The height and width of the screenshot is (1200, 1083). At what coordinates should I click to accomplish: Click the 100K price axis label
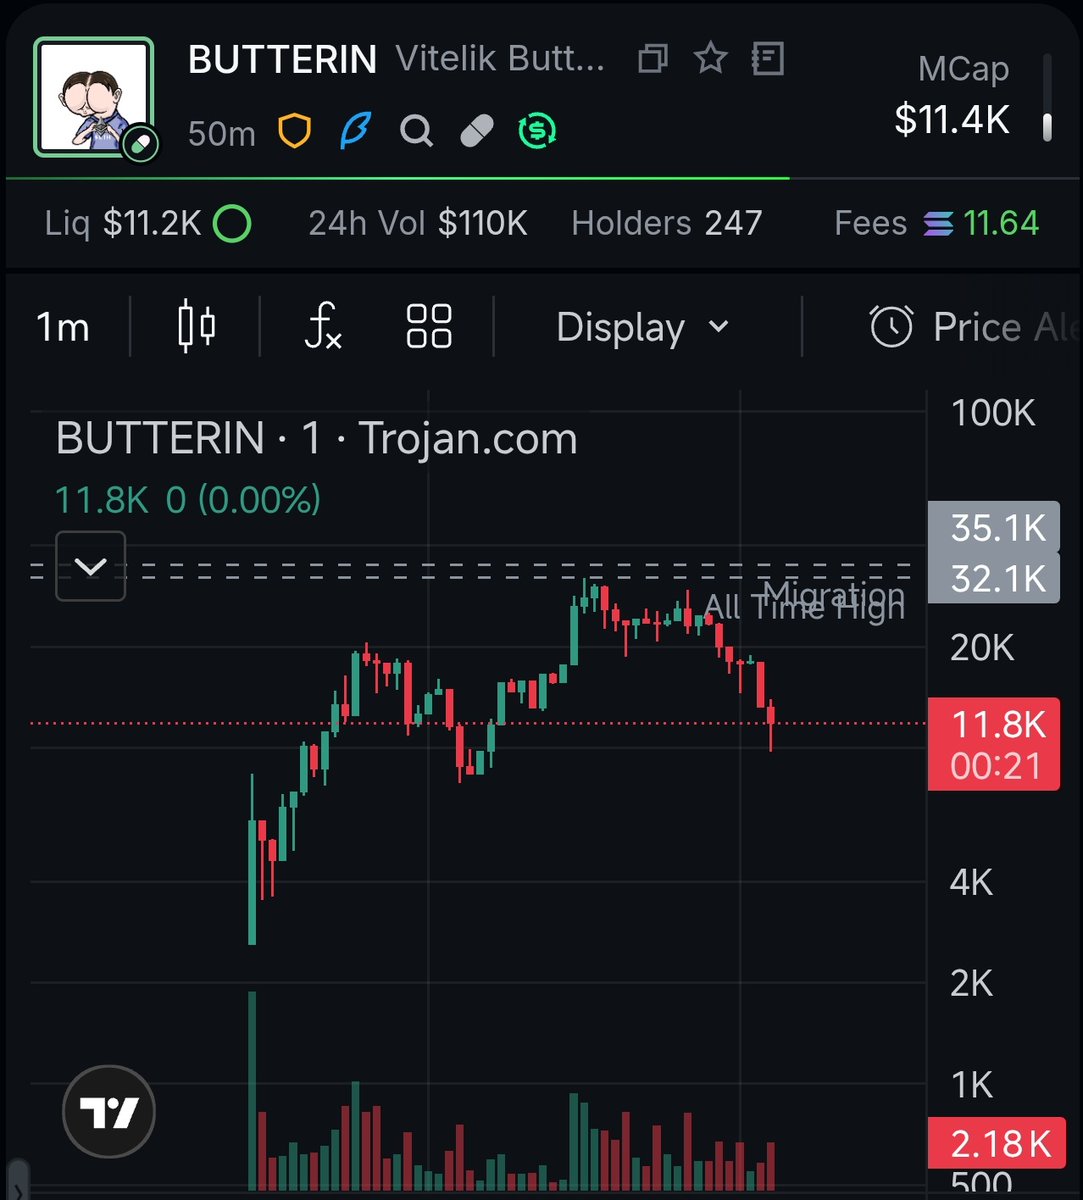[x=994, y=413]
